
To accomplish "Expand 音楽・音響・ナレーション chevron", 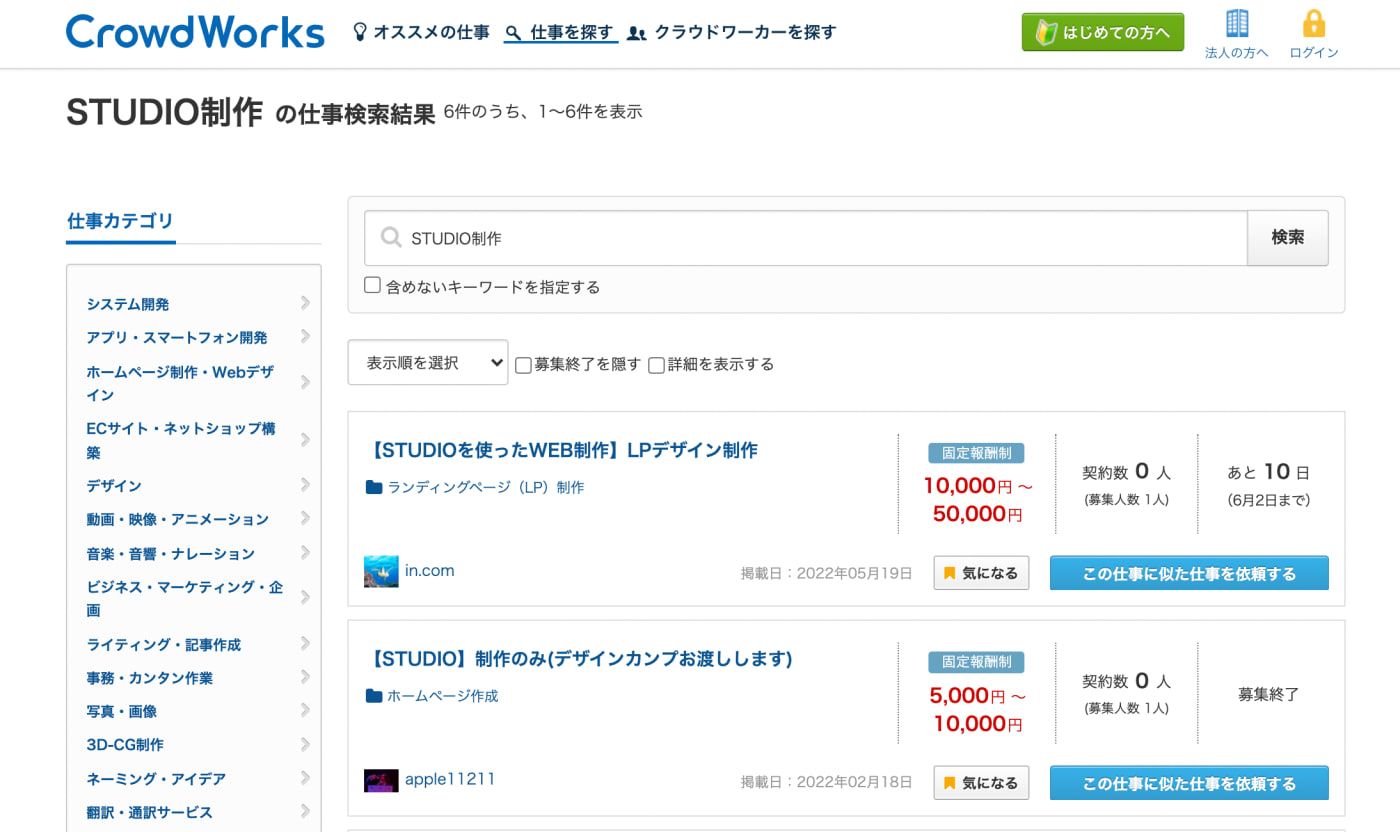I will pos(305,552).
